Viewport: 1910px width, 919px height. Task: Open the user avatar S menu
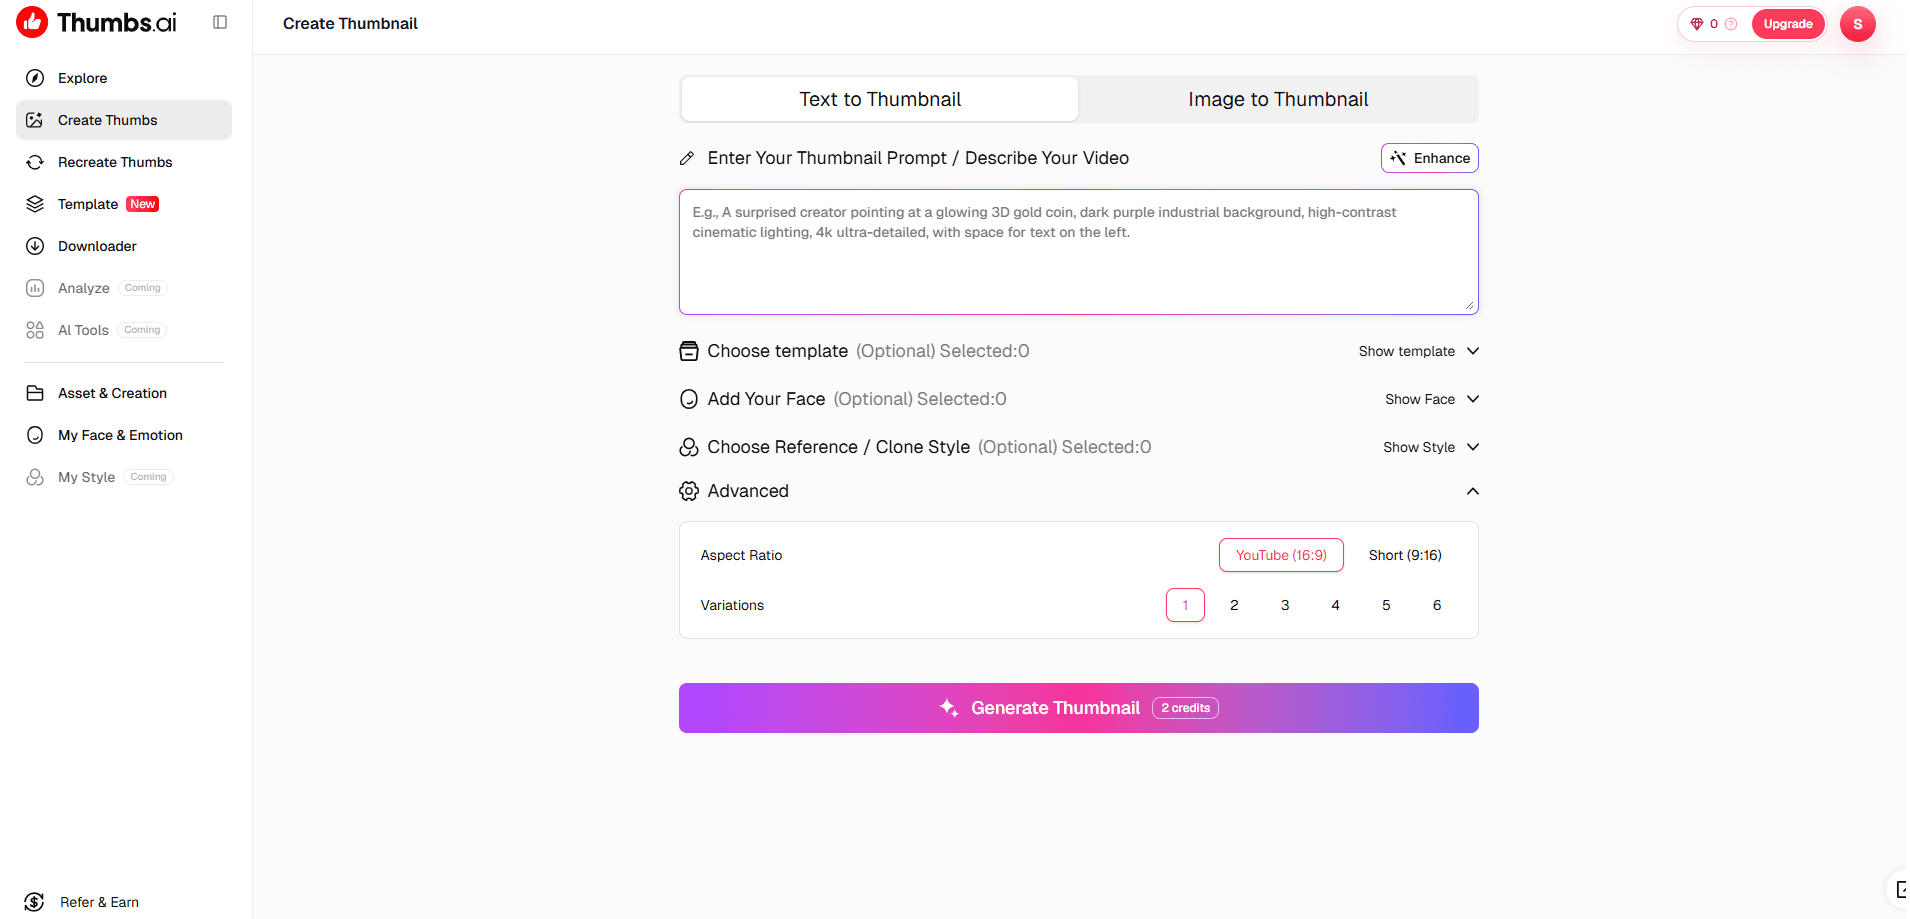coord(1857,24)
